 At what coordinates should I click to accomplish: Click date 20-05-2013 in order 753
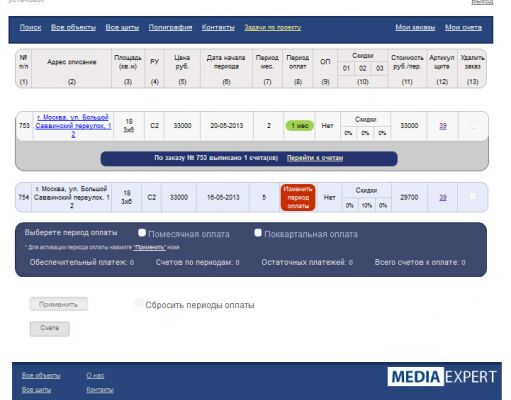click(227, 126)
